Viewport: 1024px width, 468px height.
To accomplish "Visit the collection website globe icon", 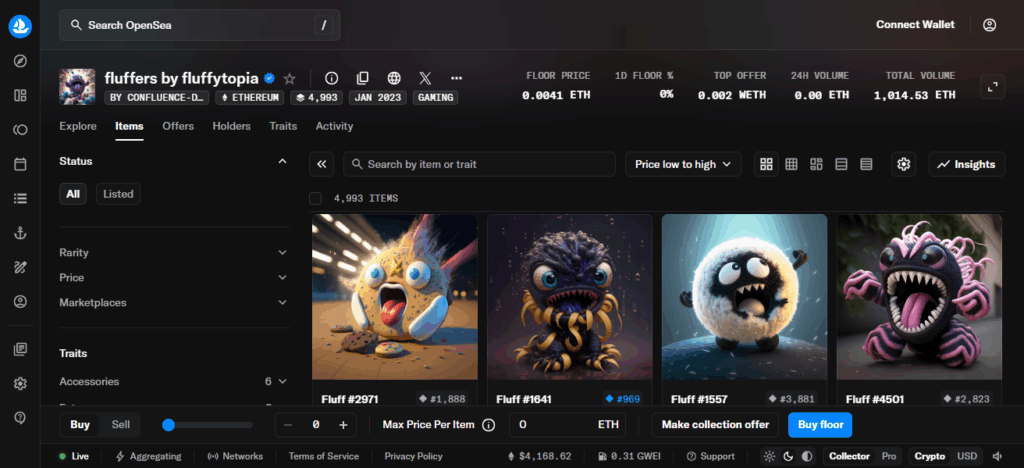I will tap(394, 78).
